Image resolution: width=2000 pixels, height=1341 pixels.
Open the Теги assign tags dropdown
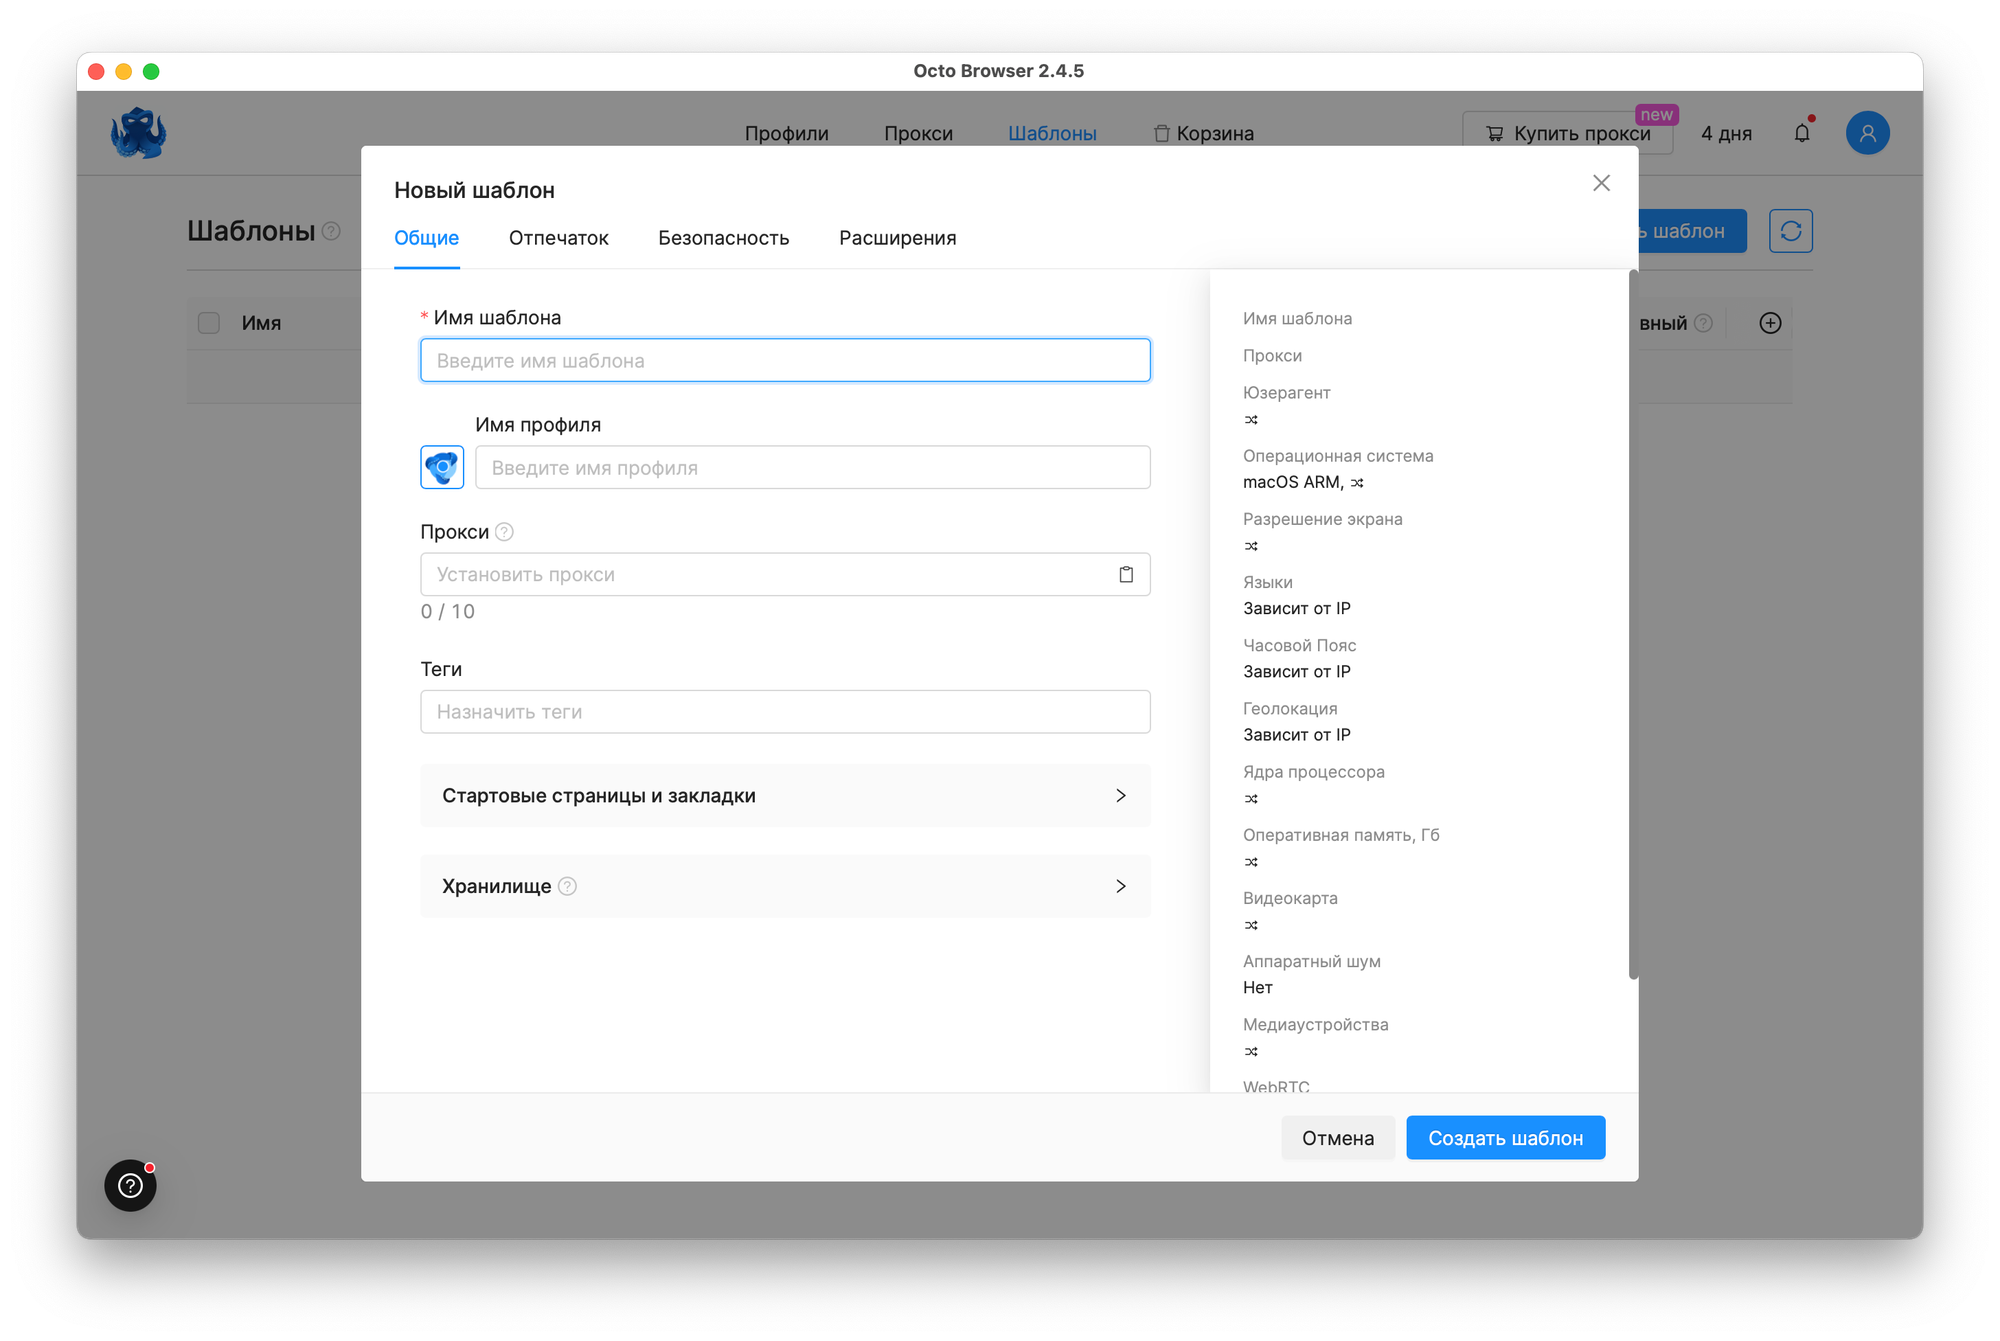(785, 712)
